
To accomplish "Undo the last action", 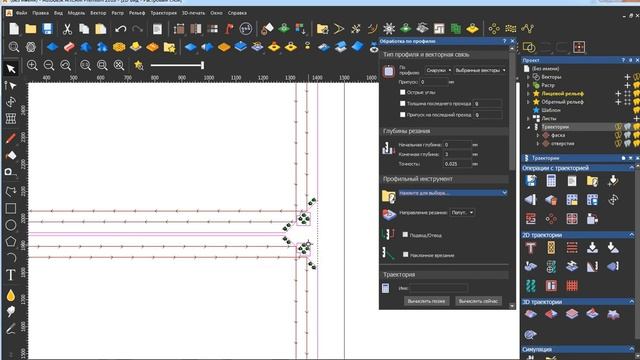I will [120, 29].
